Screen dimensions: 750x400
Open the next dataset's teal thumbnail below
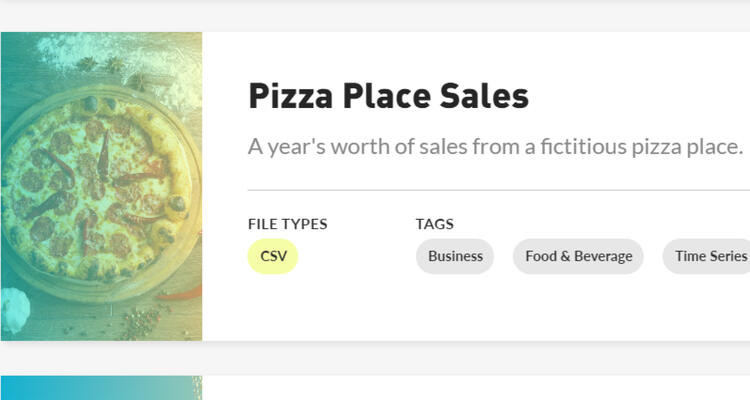coord(100,388)
